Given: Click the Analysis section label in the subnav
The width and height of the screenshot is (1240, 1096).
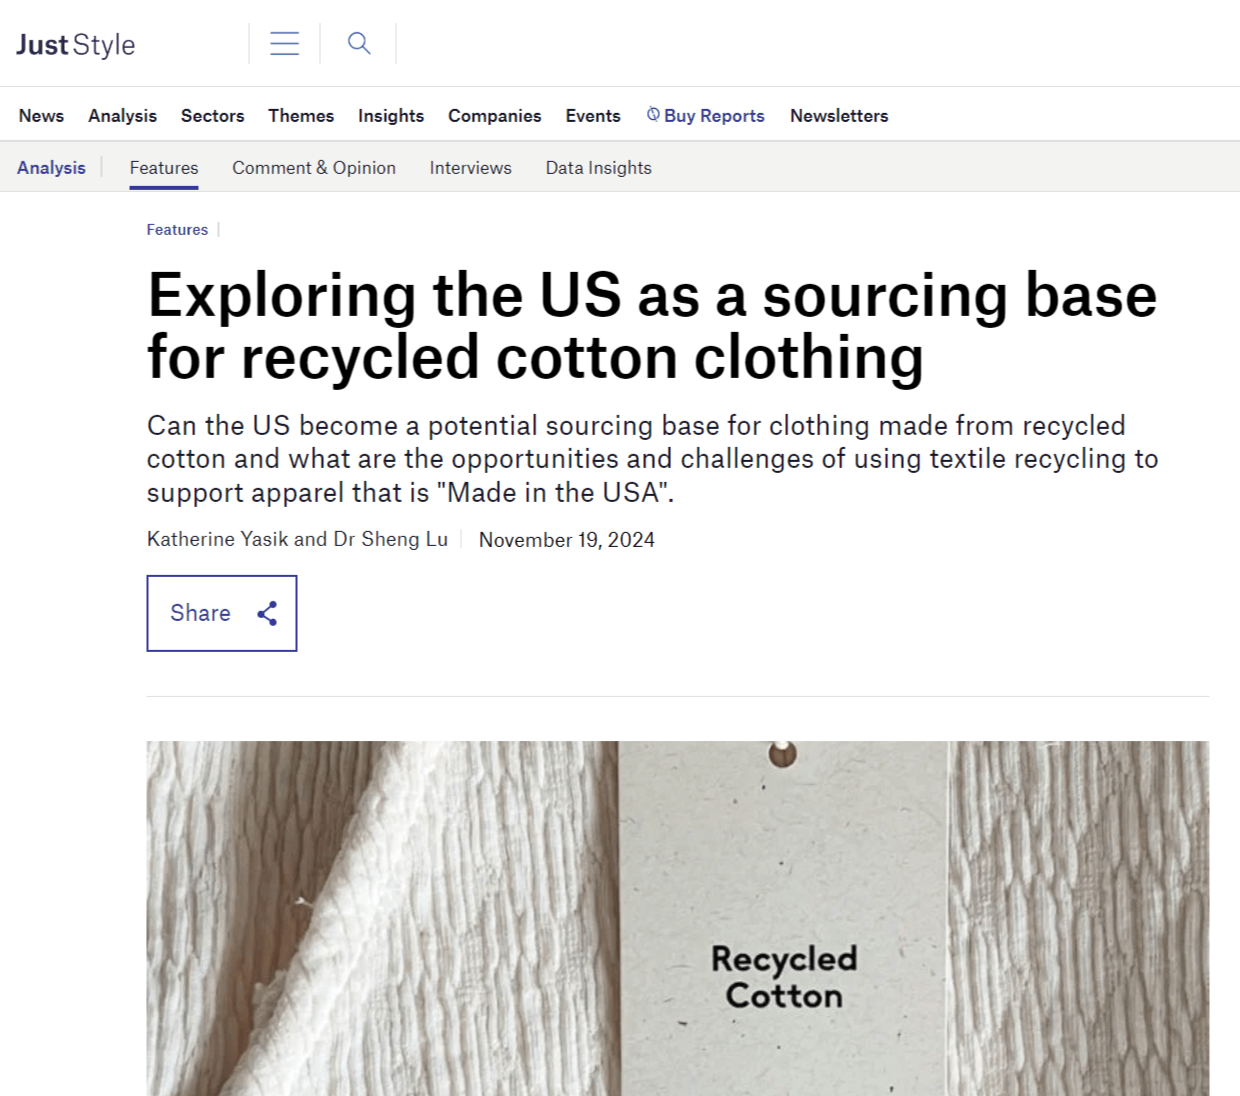Looking at the screenshot, I should click(51, 168).
